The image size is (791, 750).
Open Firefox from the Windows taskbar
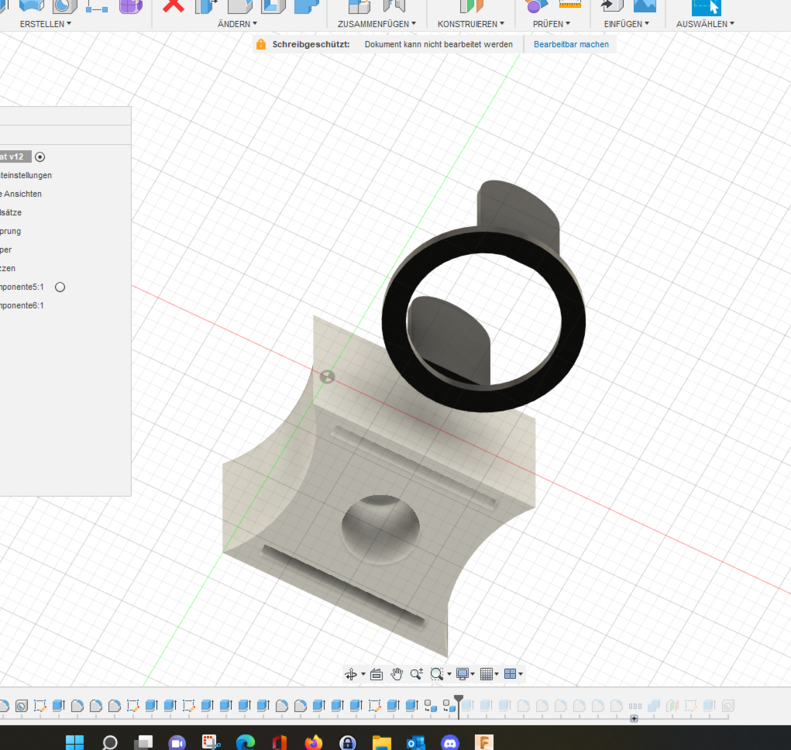pos(313,742)
